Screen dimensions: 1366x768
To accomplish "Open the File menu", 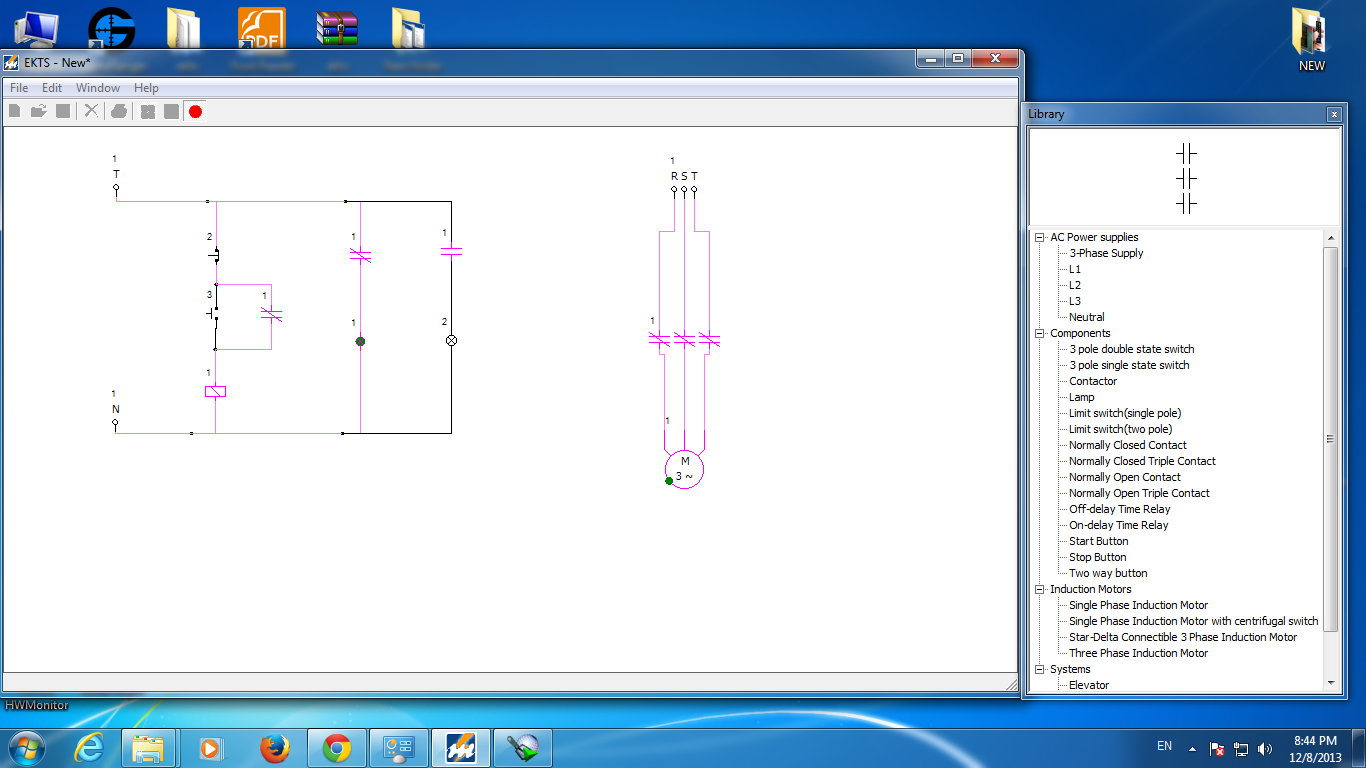I will (x=19, y=88).
